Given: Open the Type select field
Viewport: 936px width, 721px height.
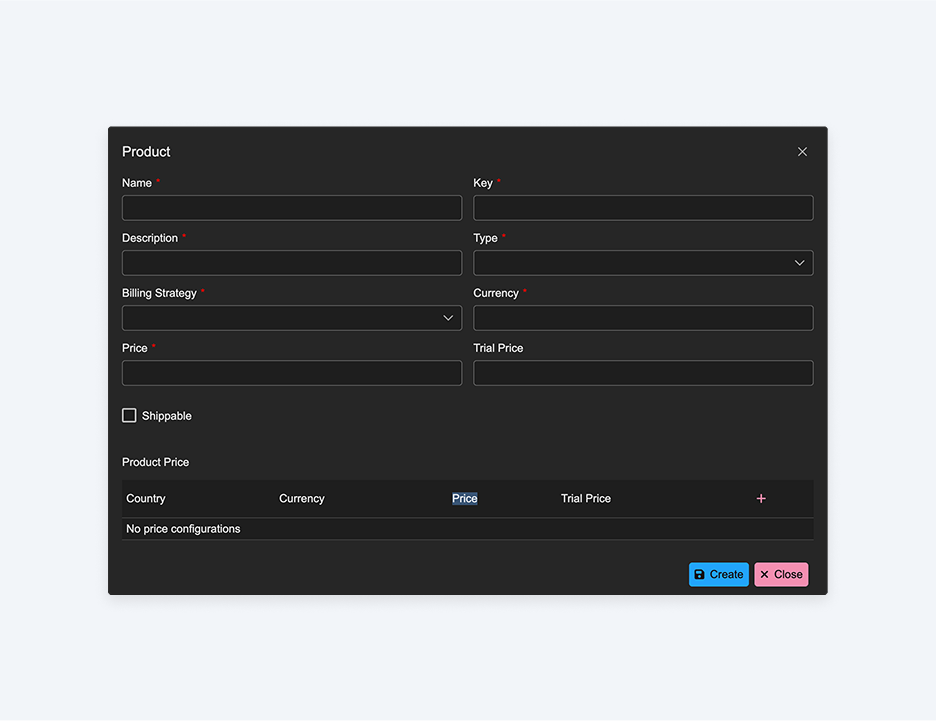Looking at the screenshot, I should coord(643,263).
